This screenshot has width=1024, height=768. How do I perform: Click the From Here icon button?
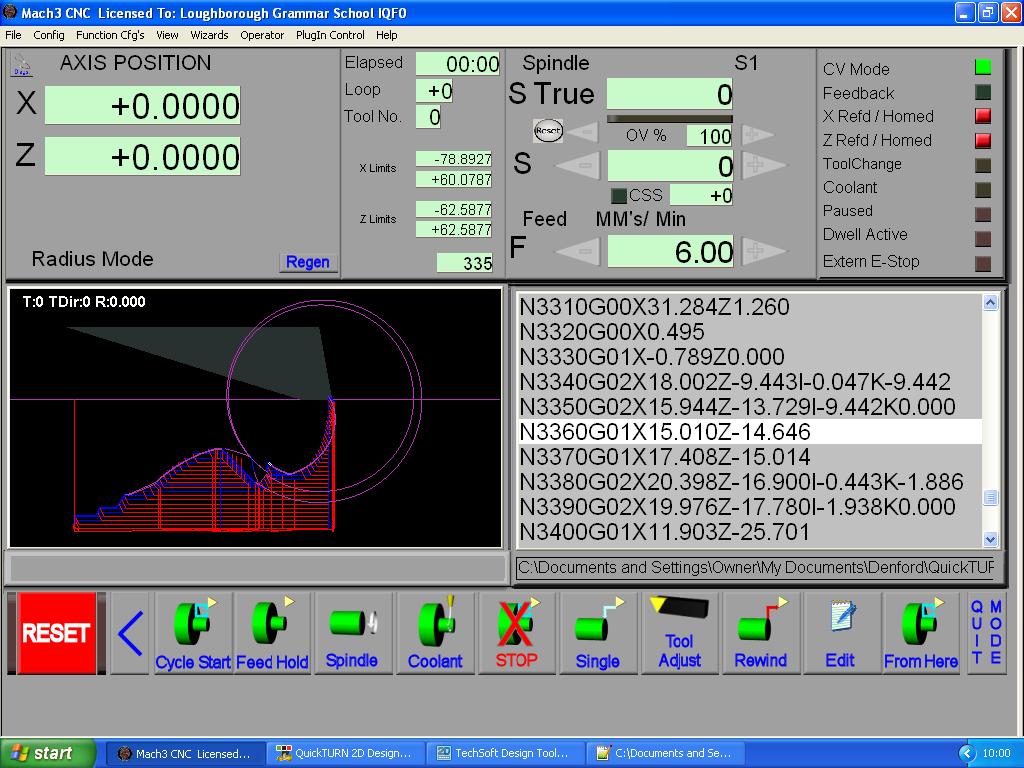point(921,633)
